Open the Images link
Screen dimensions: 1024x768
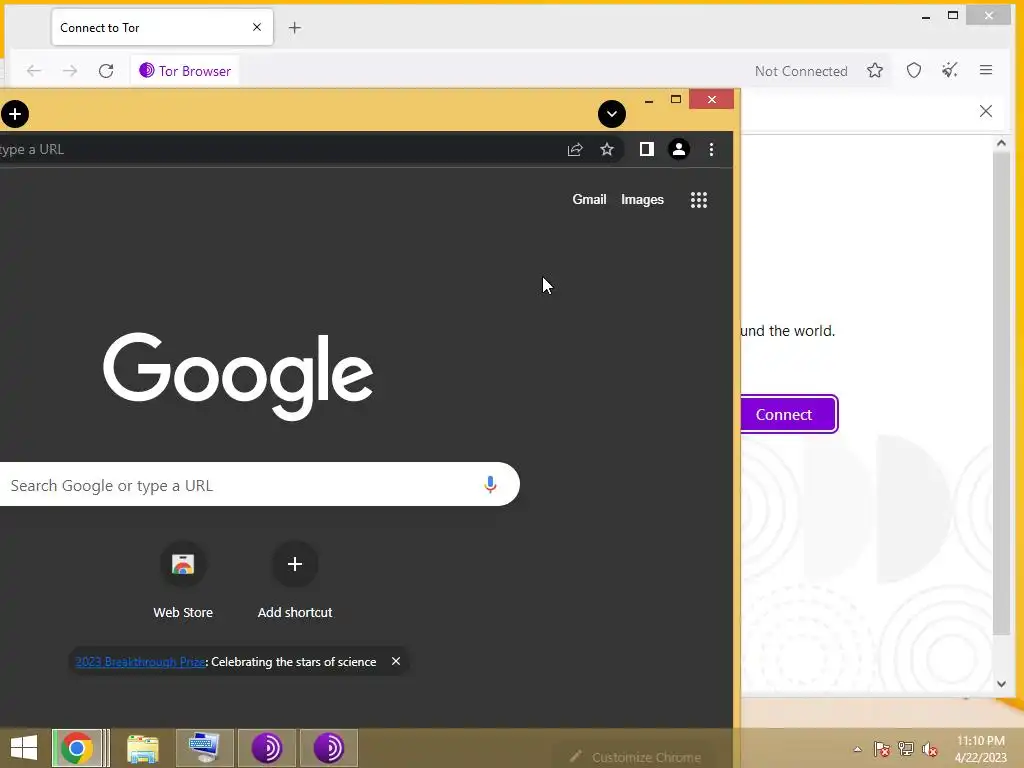click(x=642, y=199)
